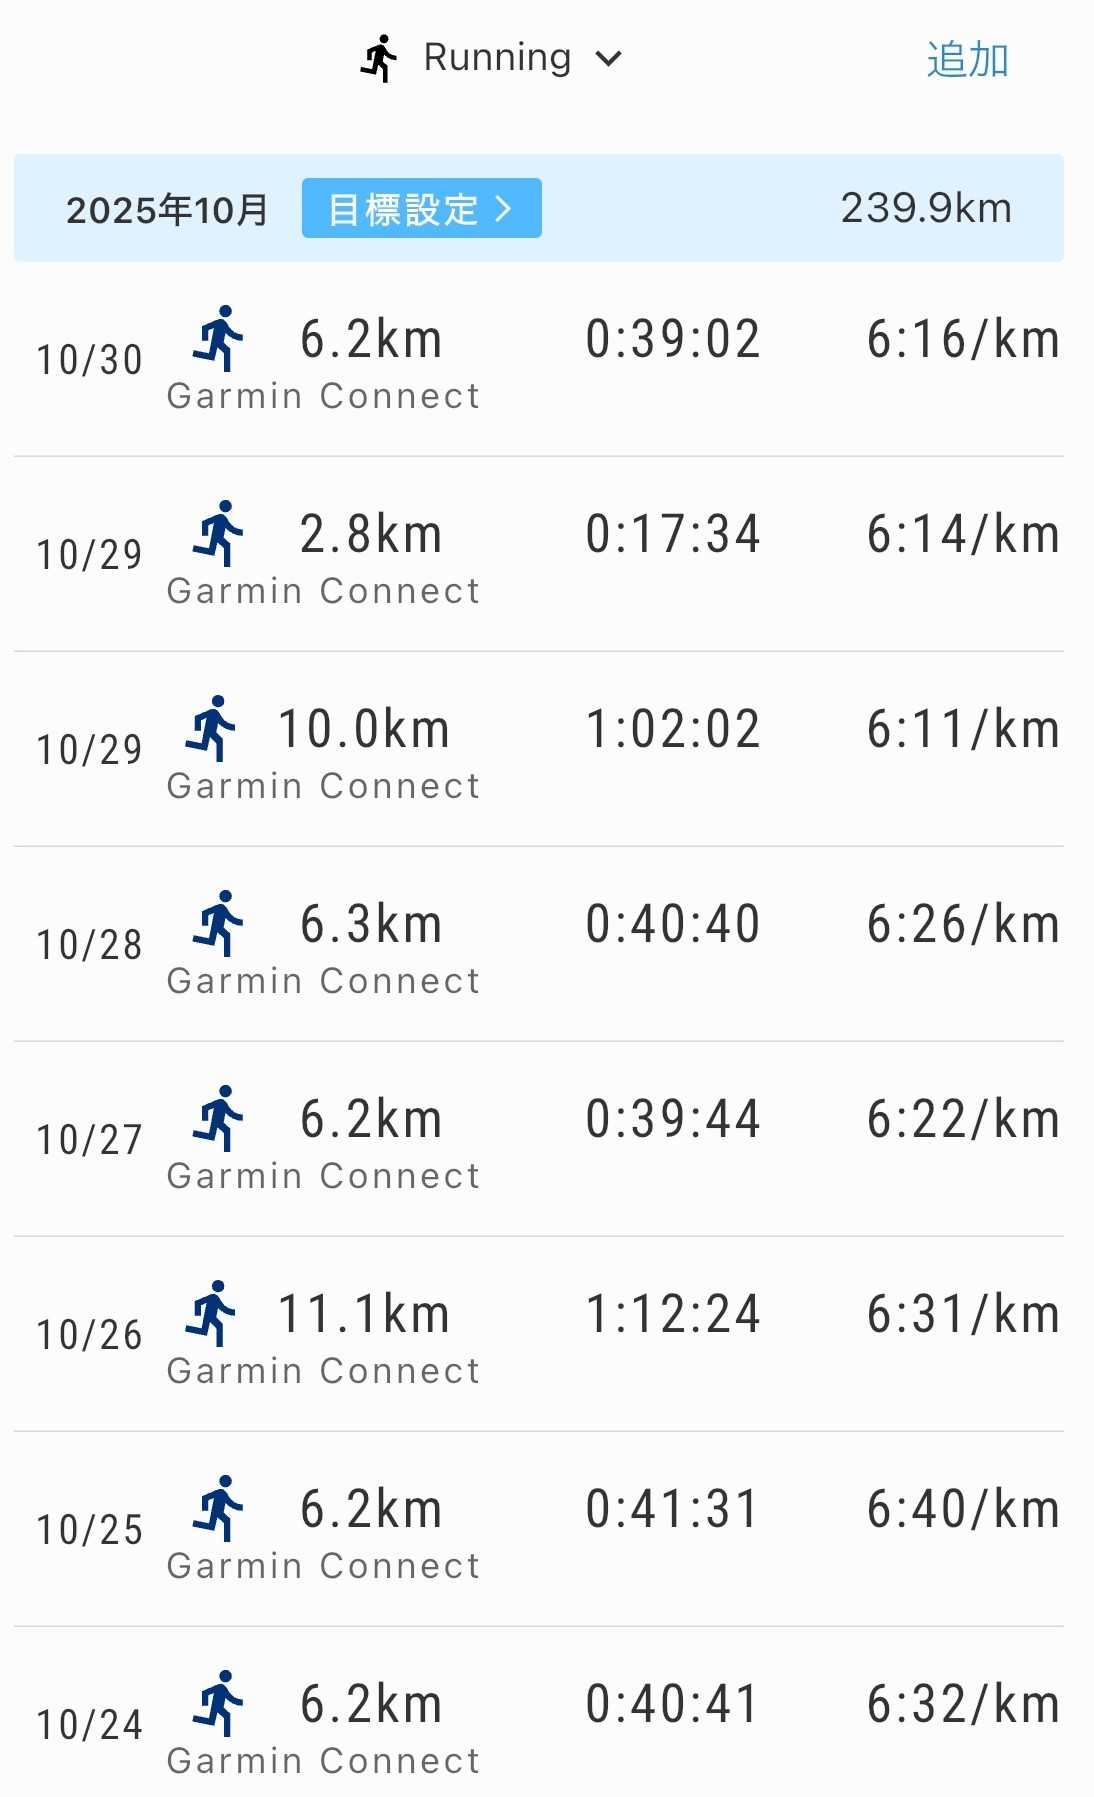Open the Running activity type dropdown
Image resolution: width=1094 pixels, height=1797 pixels.
[497, 58]
